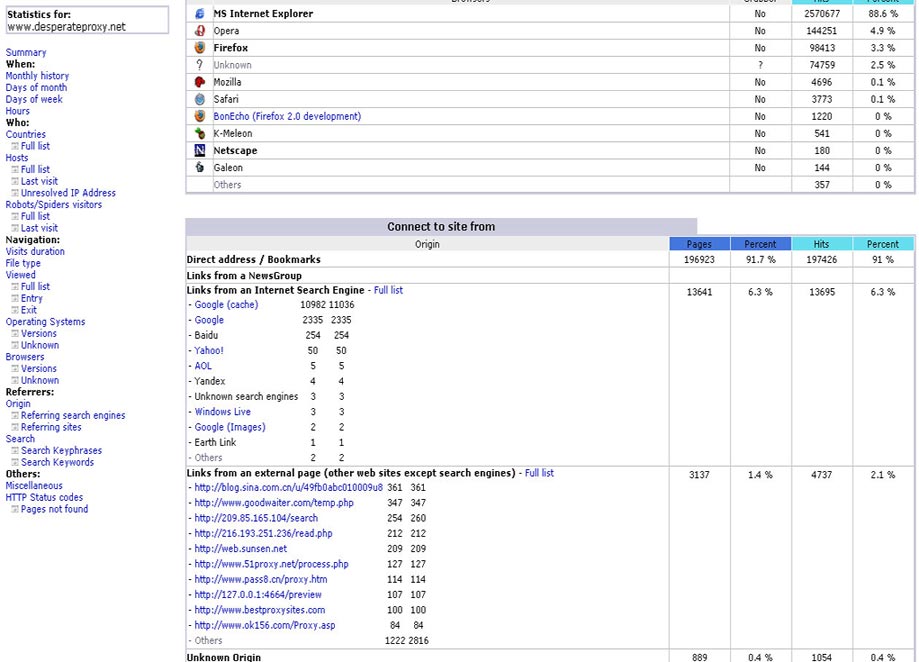The height and width of the screenshot is (662, 919).
Task: Open Full list under Countries
Action: click(x=35, y=146)
